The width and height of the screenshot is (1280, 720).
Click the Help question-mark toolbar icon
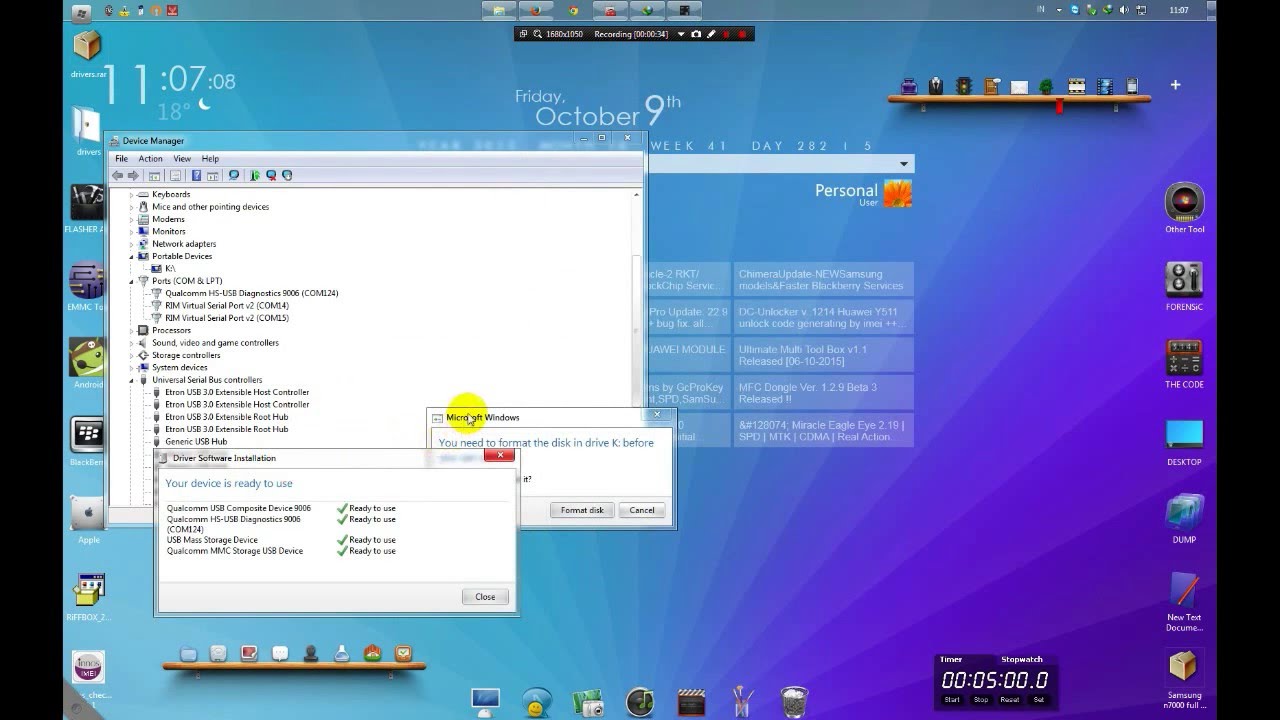click(x=196, y=175)
